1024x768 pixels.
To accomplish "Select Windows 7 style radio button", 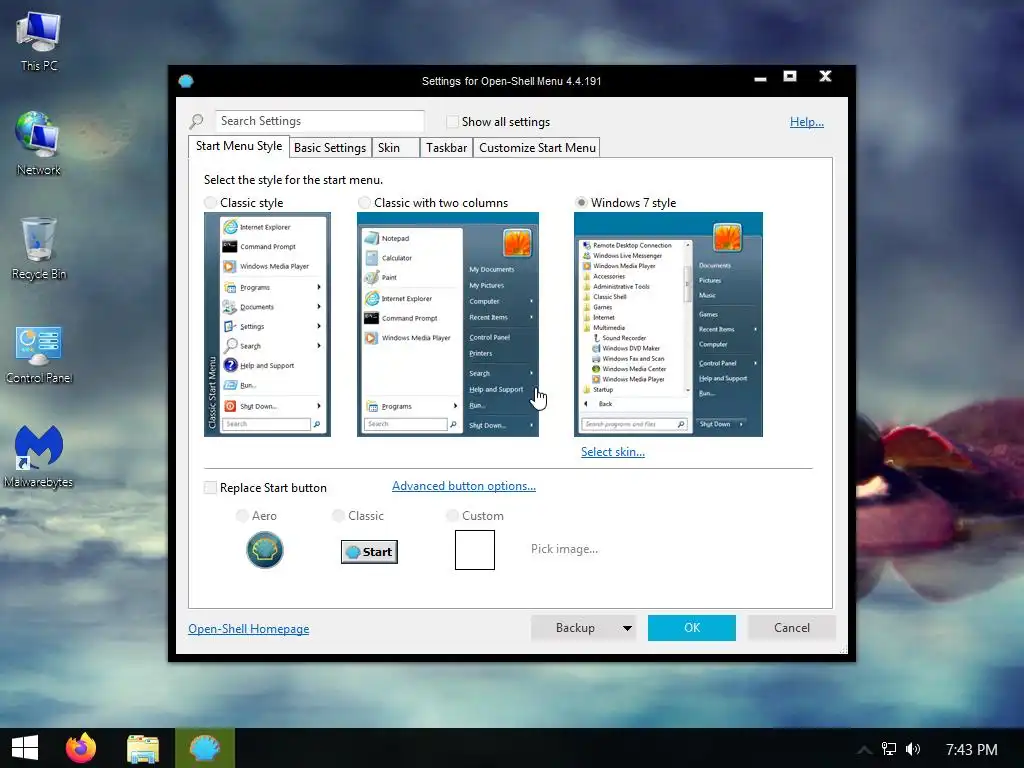I will pyautogui.click(x=581, y=202).
